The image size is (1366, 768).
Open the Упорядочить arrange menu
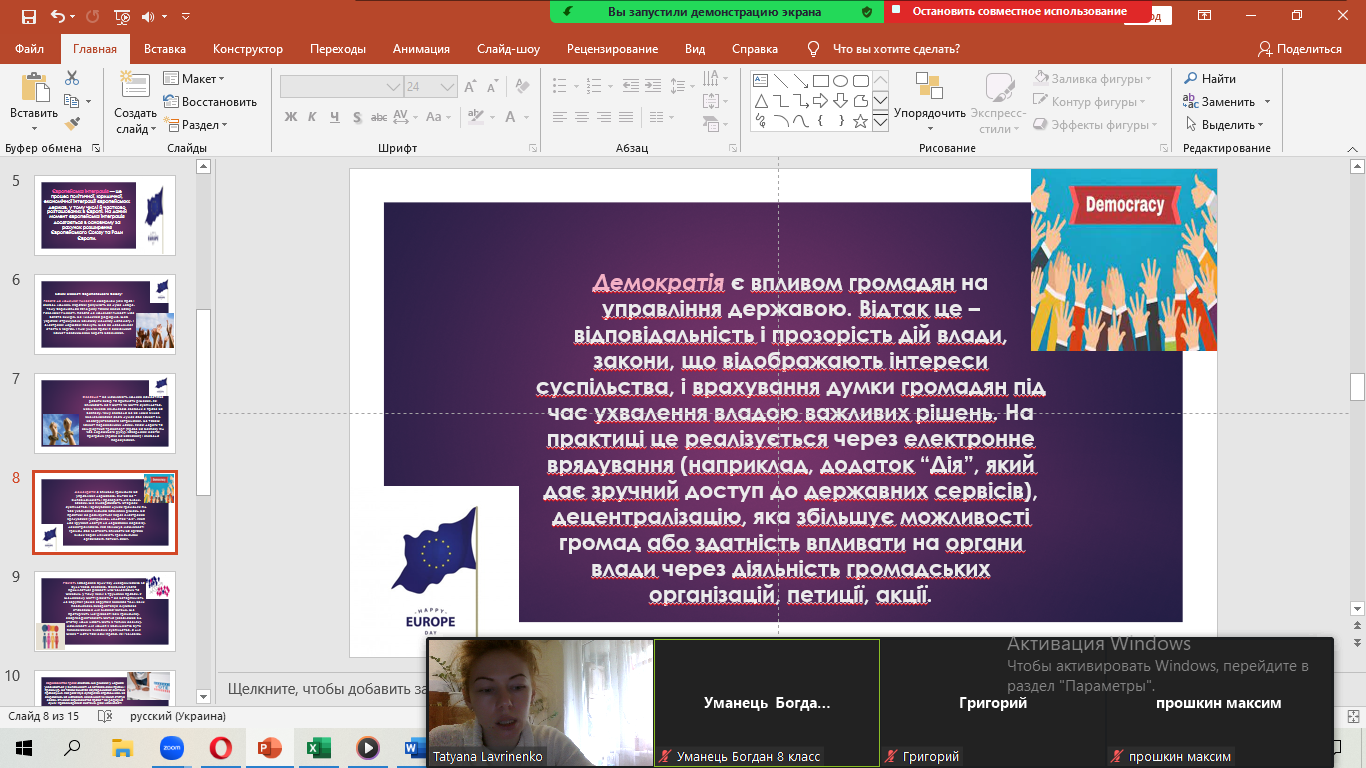(930, 100)
